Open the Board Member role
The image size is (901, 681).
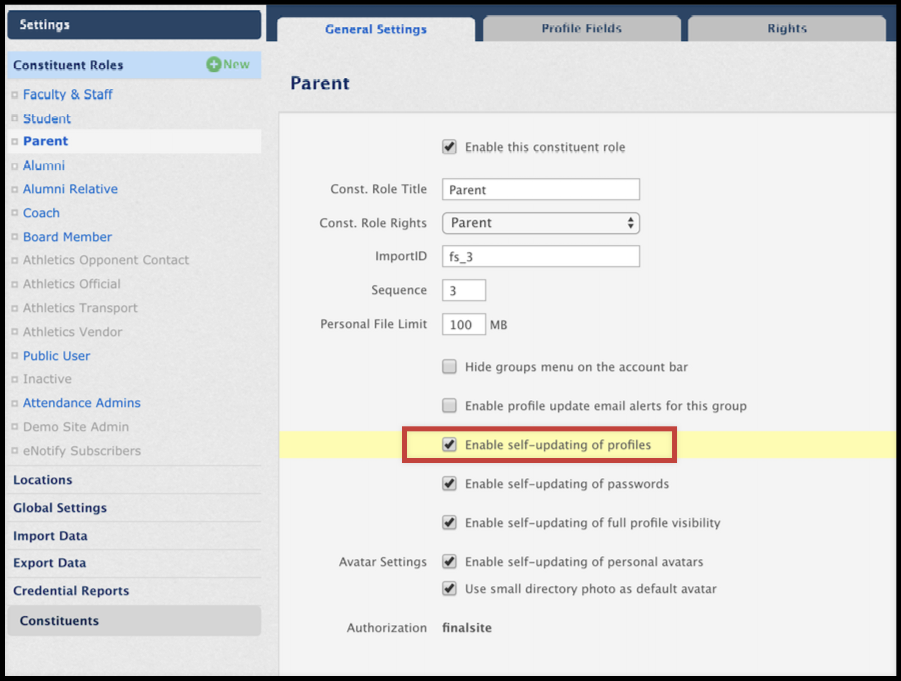pos(67,237)
